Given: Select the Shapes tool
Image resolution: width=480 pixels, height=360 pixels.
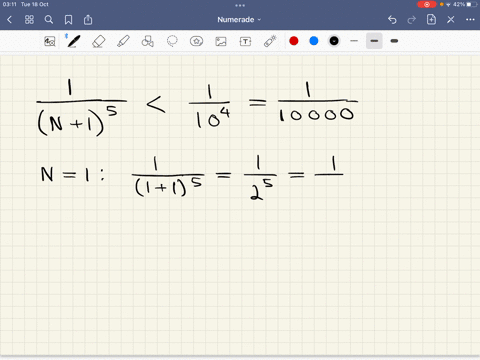Looking at the screenshot, I should 147,41.
